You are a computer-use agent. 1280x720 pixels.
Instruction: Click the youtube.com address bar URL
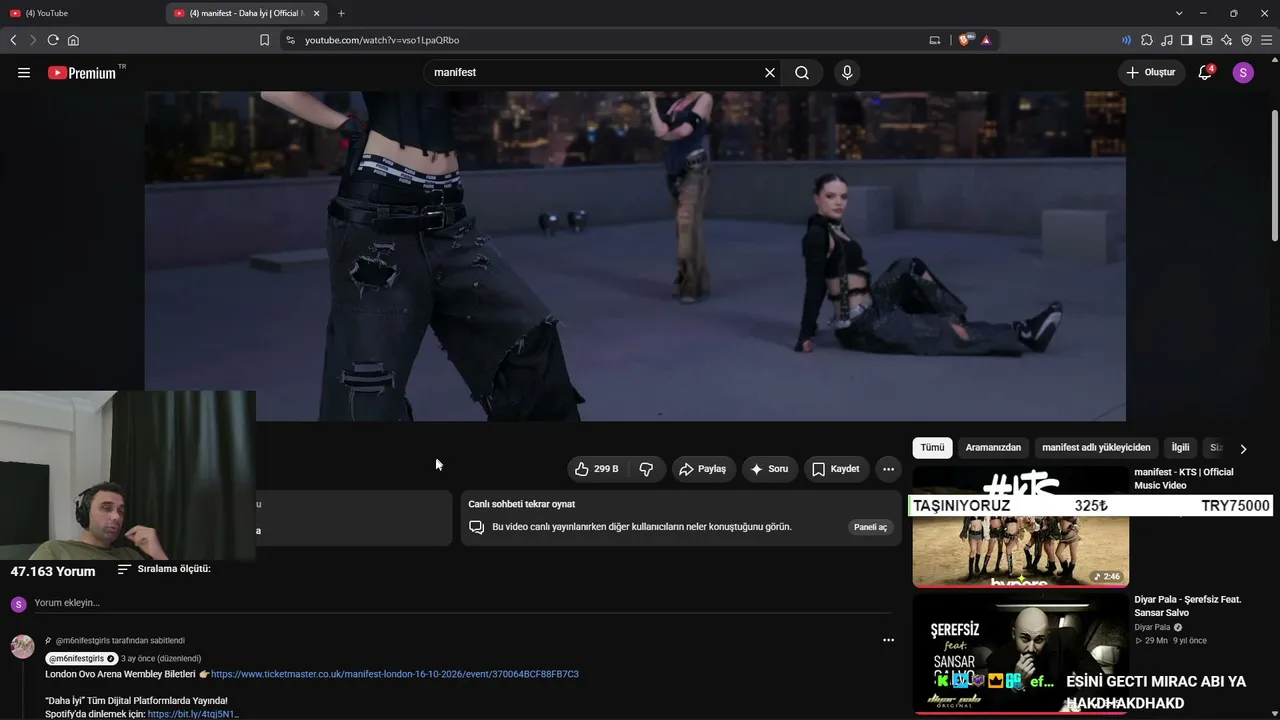[382, 40]
